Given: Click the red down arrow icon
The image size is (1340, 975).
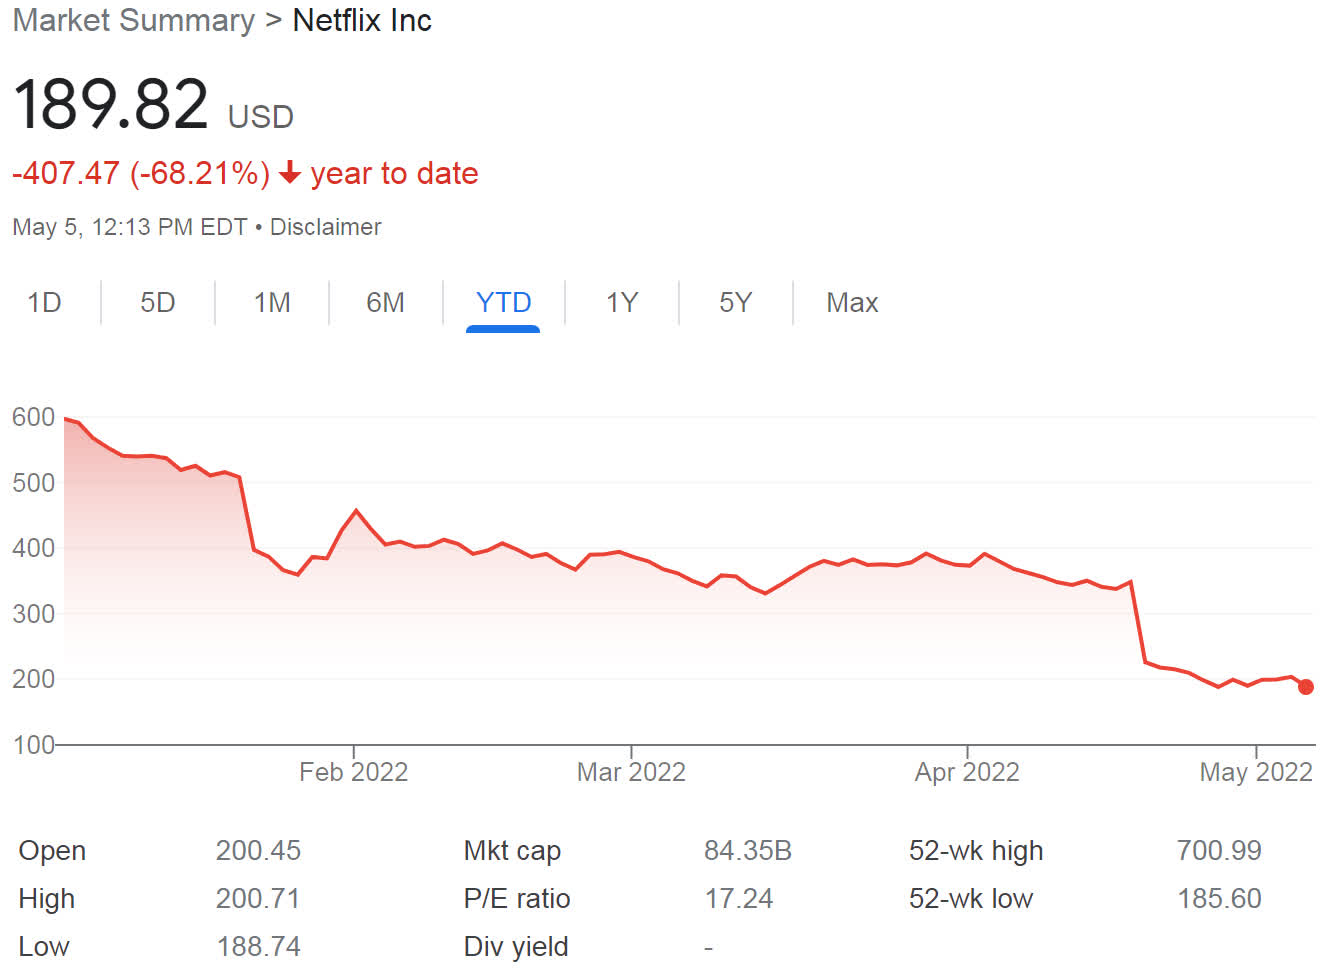Looking at the screenshot, I should coord(290,173).
